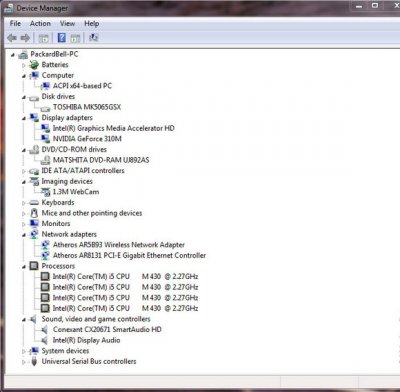Click the Scan for hardware changes icon
The width and height of the screenshot is (400, 392).
coord(93,38)
